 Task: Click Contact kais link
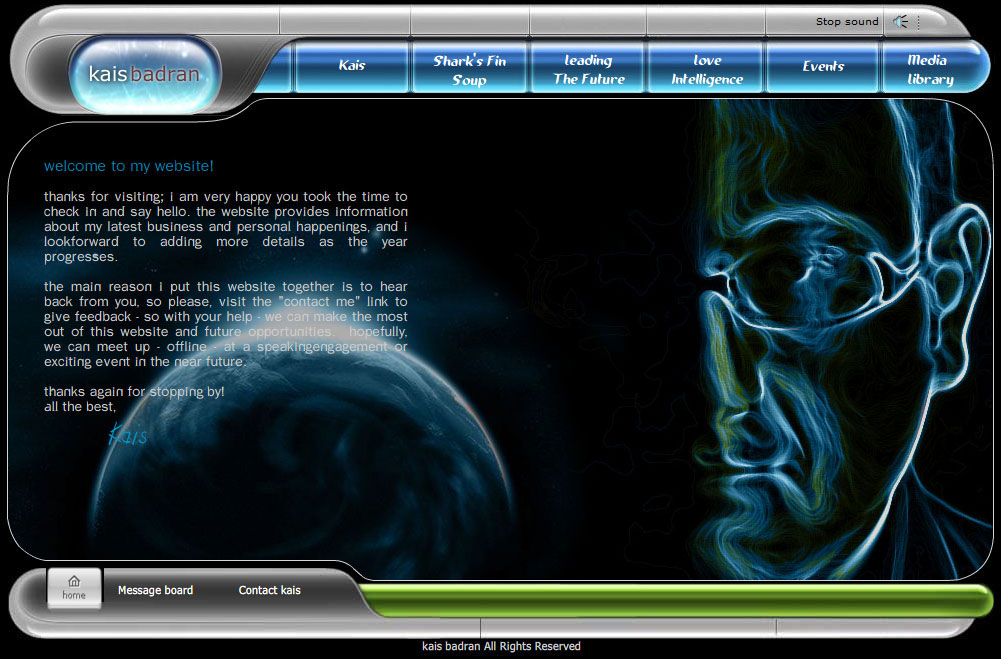tap(269, 590)
